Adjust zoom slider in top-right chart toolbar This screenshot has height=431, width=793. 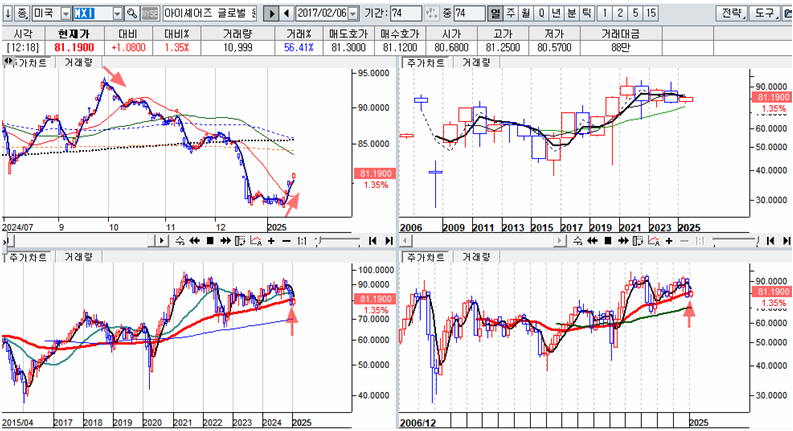pos(734,241)
